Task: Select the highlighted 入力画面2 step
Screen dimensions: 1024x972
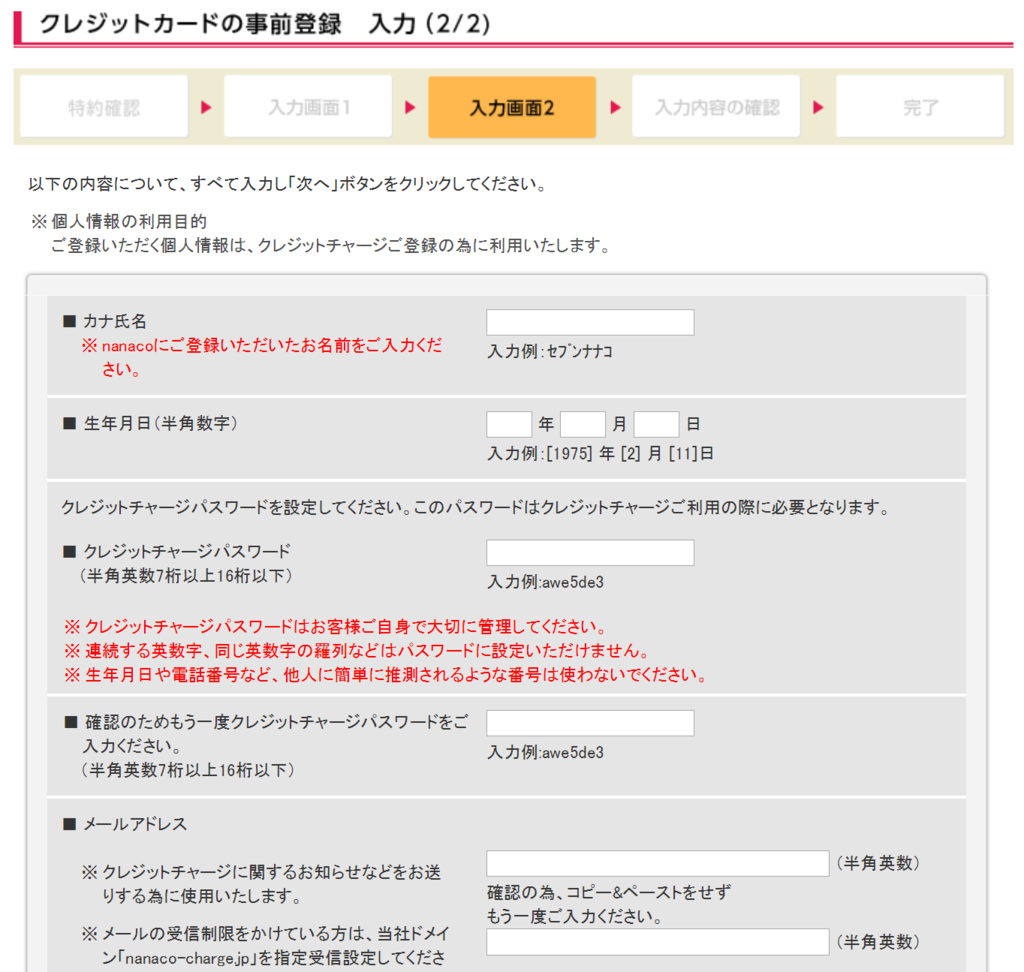Action: coord(512,107)
